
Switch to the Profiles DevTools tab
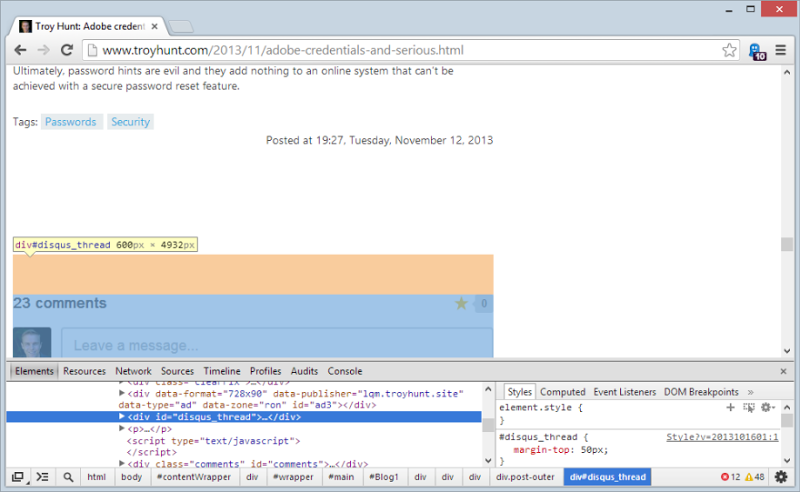265,371
